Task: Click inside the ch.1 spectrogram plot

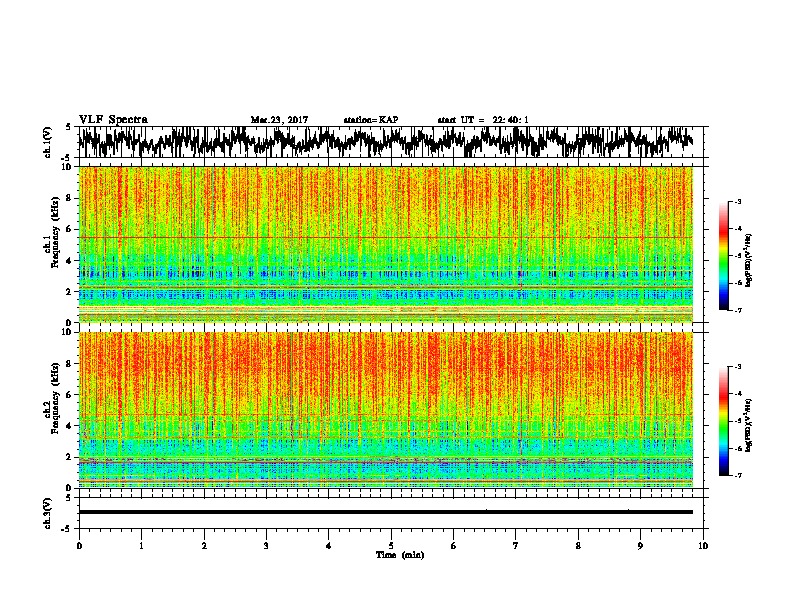Action: point(386,244)
